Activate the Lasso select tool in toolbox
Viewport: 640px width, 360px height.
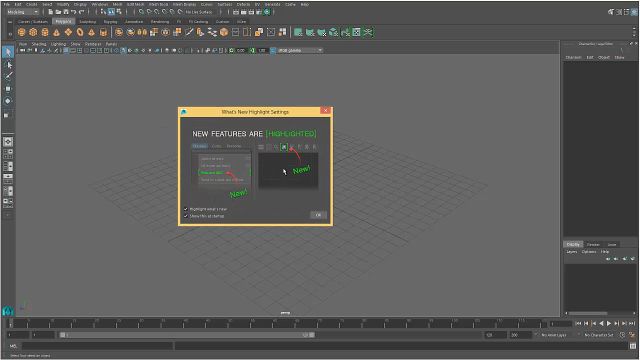(8, 65)
